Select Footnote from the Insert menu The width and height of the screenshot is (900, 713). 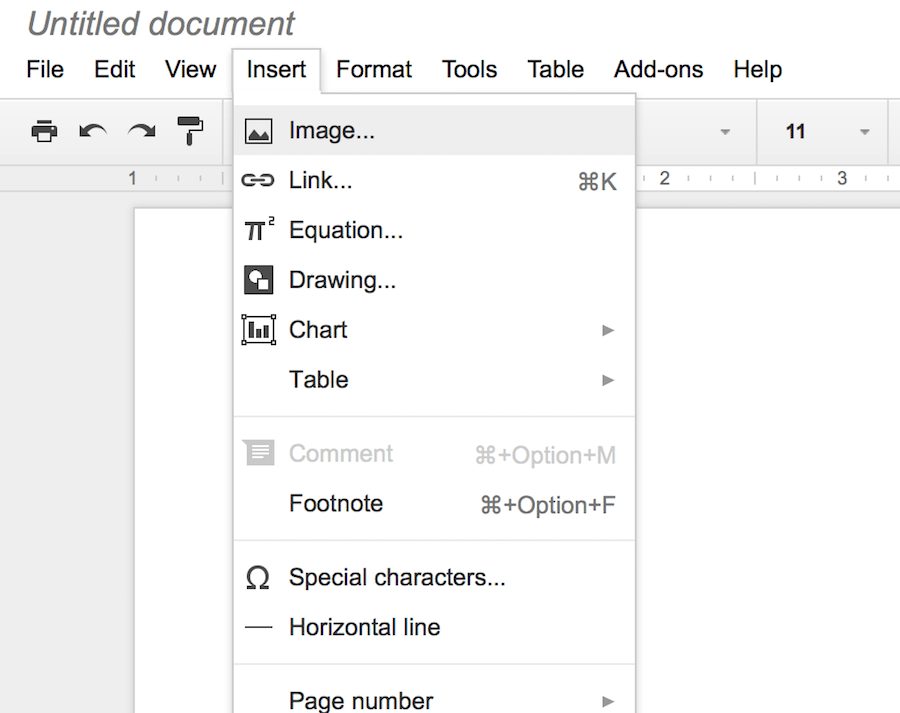[336, 504]
